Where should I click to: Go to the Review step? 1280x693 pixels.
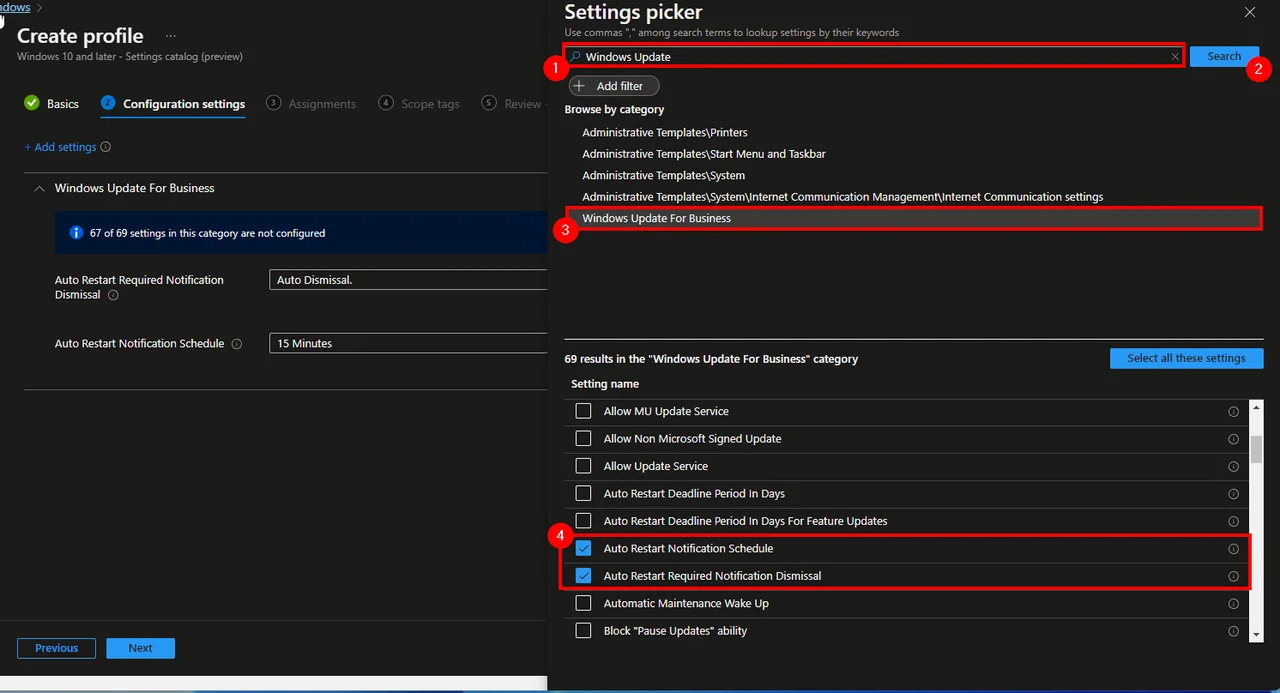pyautogui.click(x=512, y=104)
